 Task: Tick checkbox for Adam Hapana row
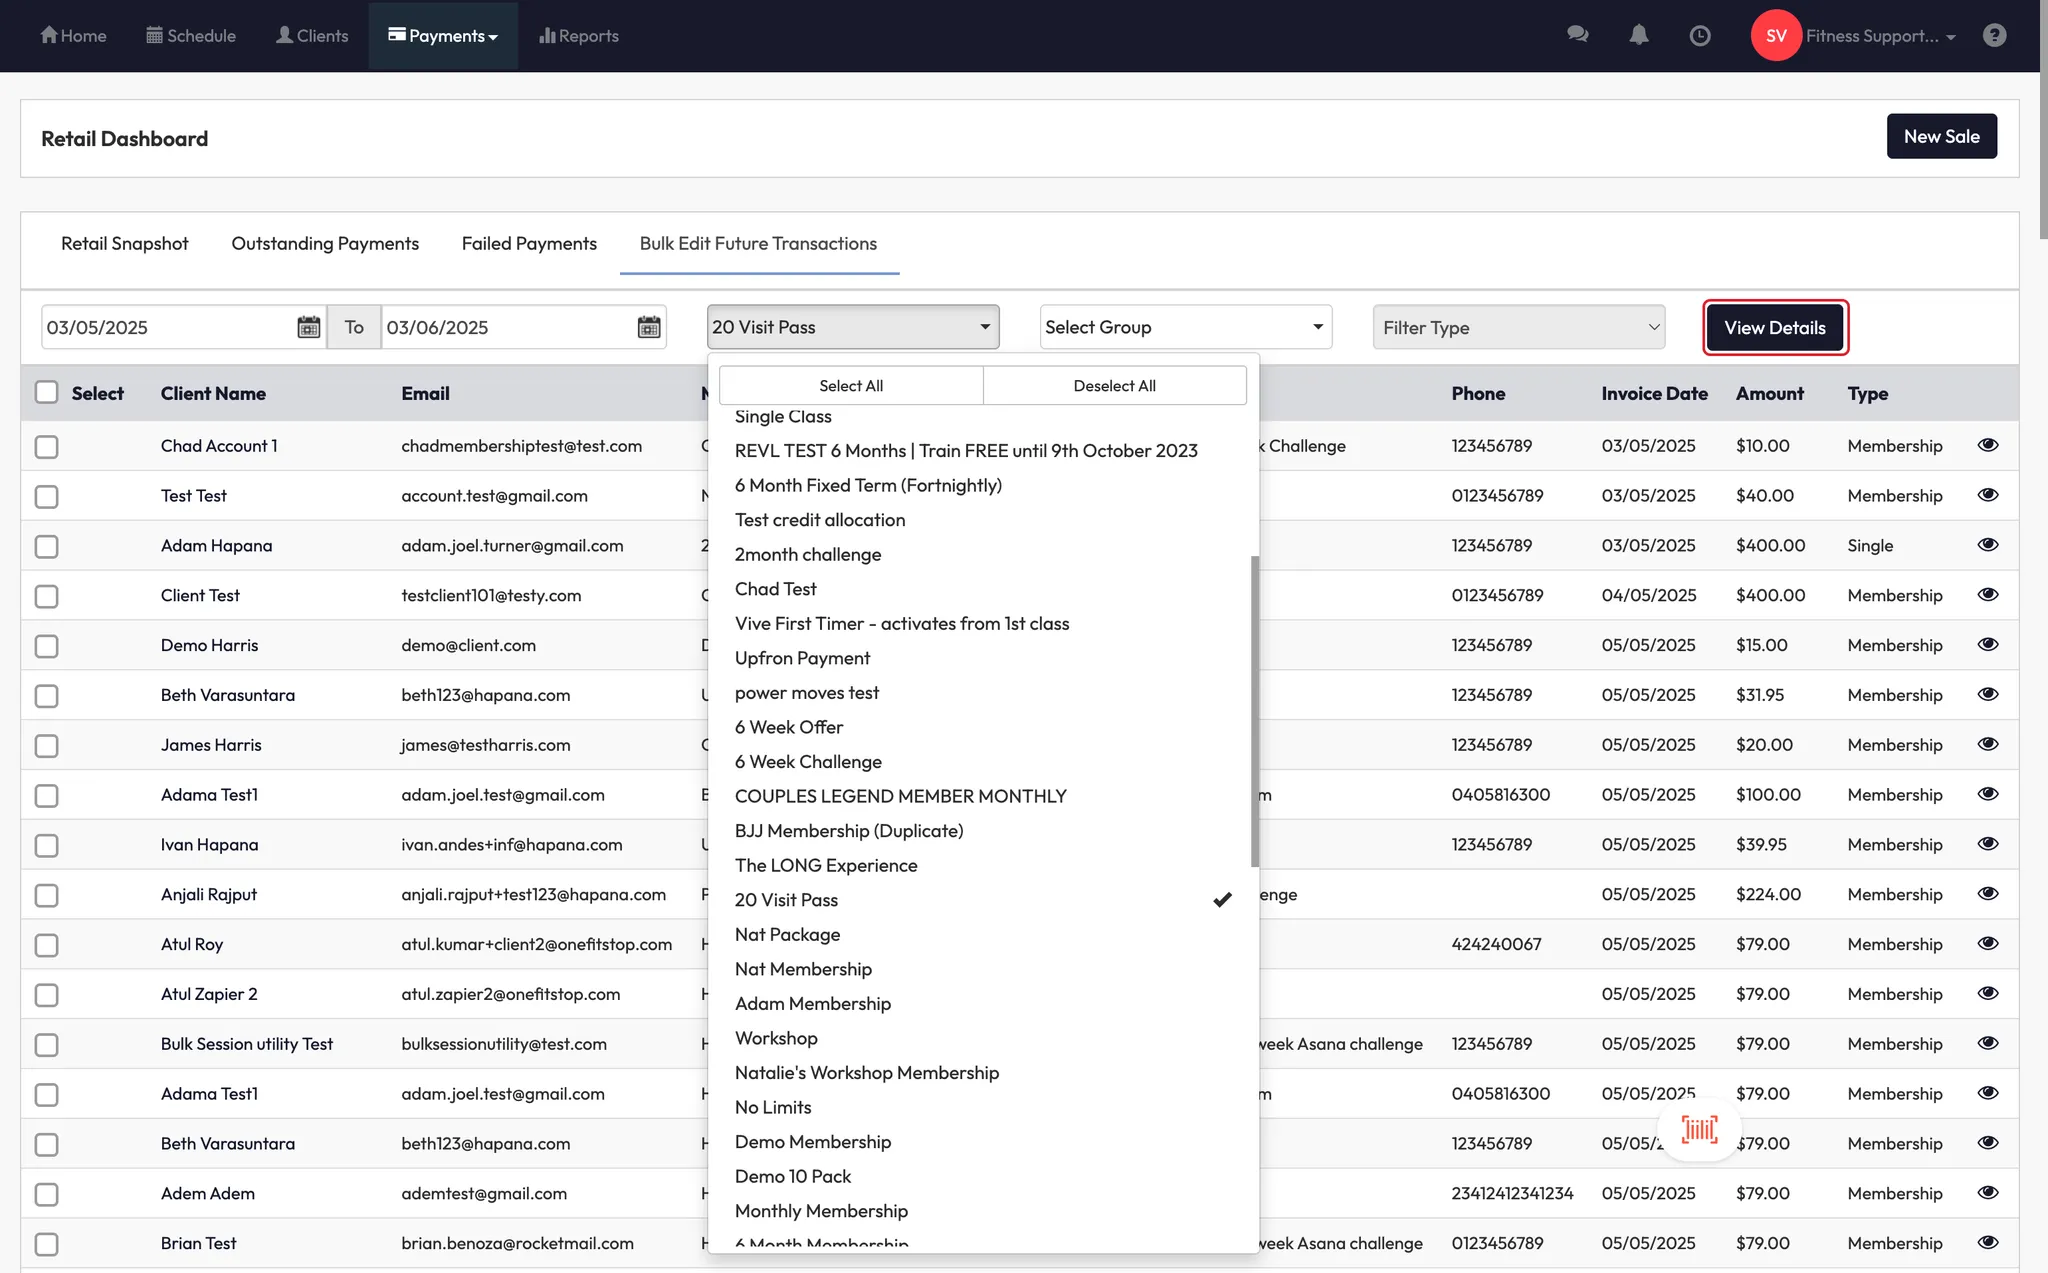tap(47, 546)
